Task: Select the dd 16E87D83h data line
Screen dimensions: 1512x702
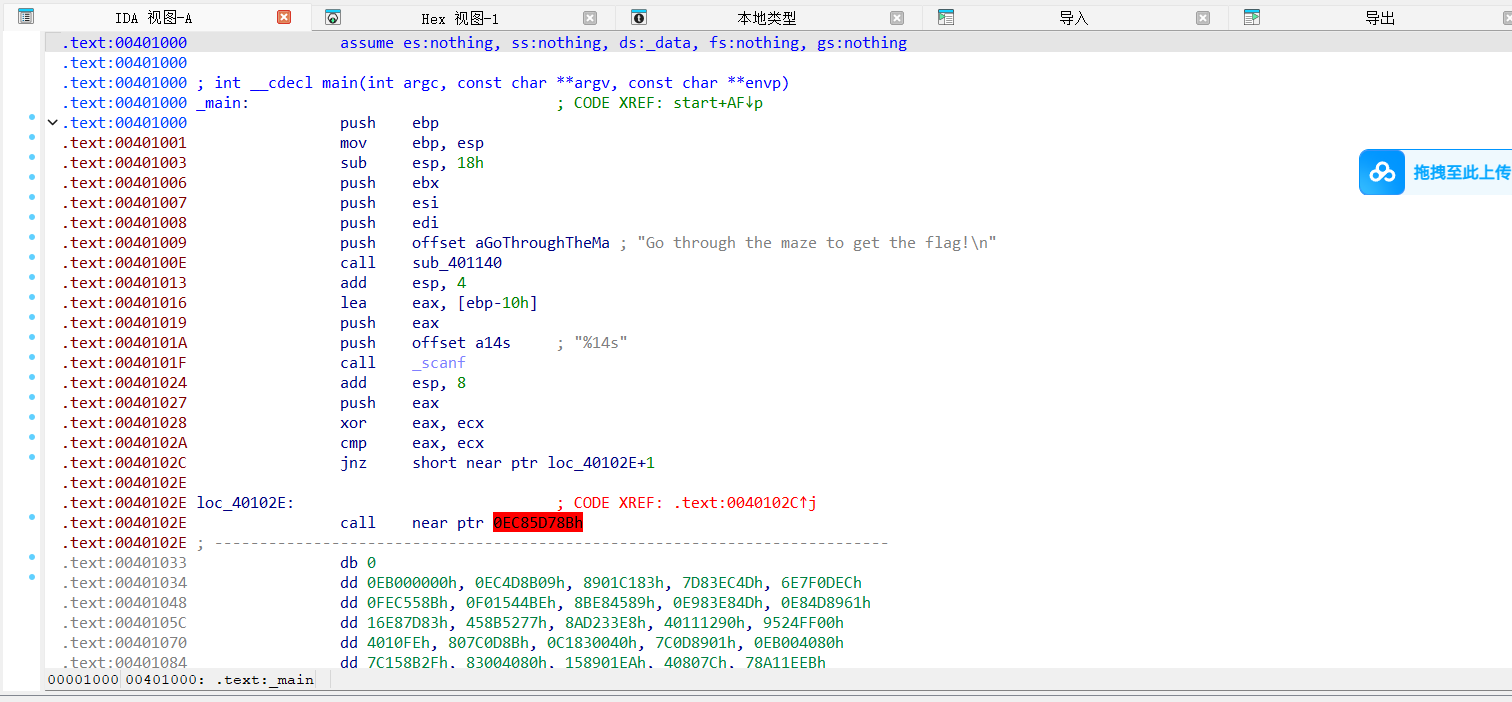Action: point(592,623)
